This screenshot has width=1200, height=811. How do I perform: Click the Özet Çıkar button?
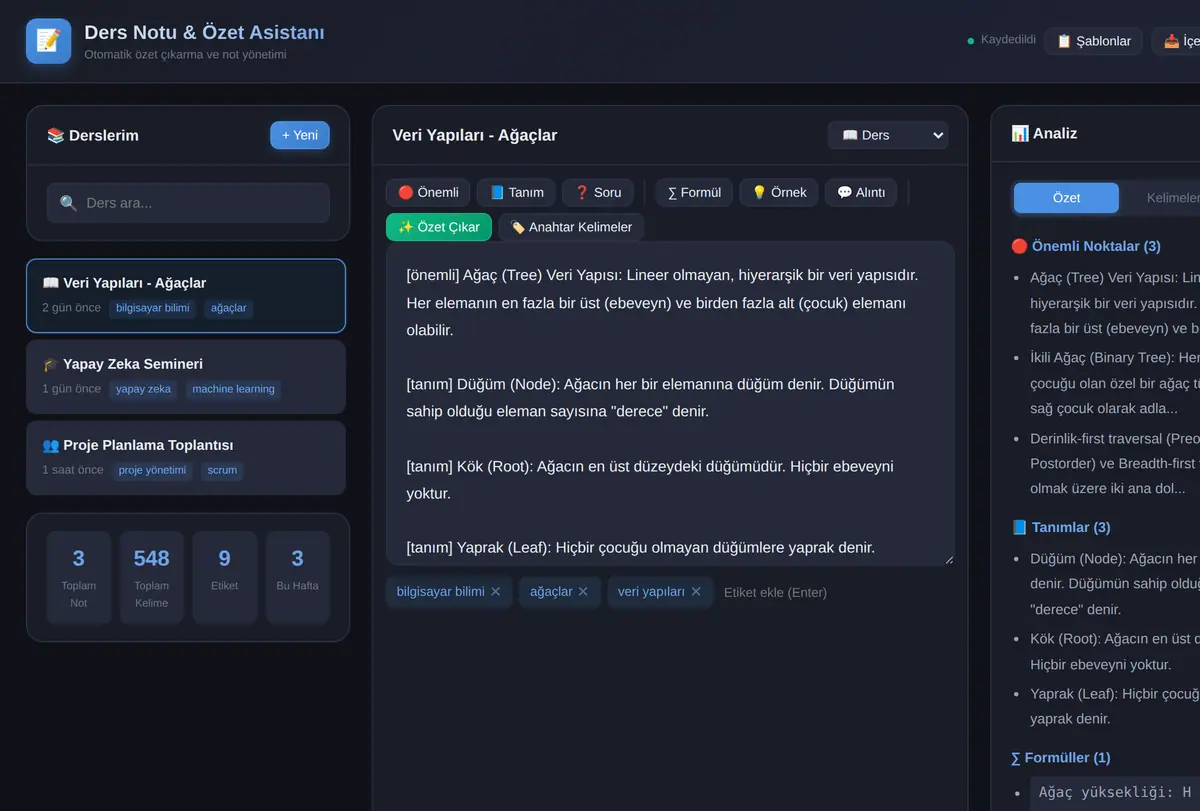[439, 227]
